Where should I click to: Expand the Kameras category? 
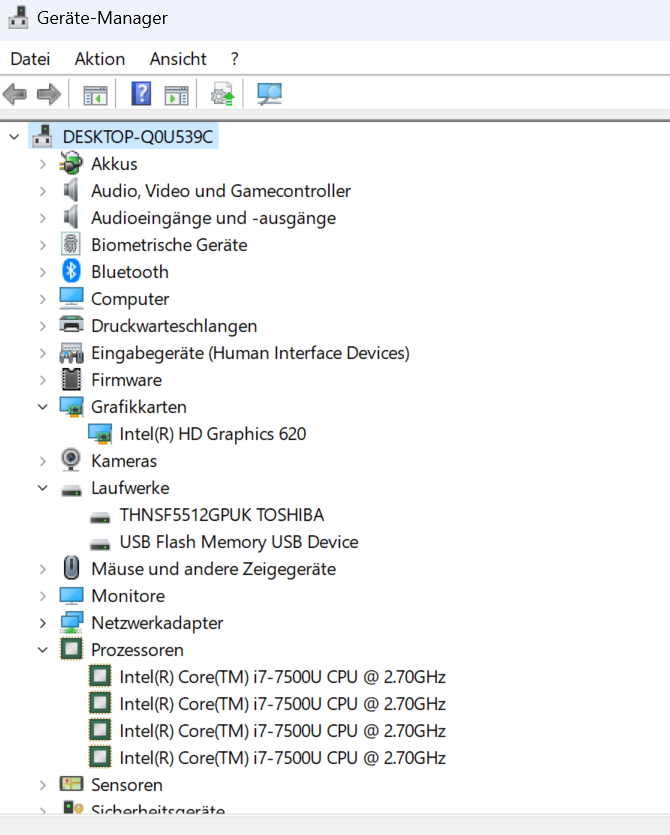coord(43,461)
